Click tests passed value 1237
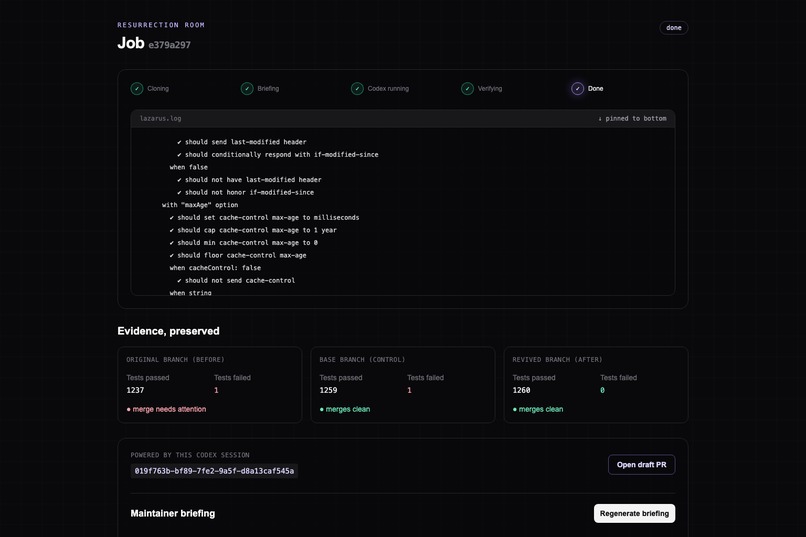 pyautogui.click(x=135, y=390)
